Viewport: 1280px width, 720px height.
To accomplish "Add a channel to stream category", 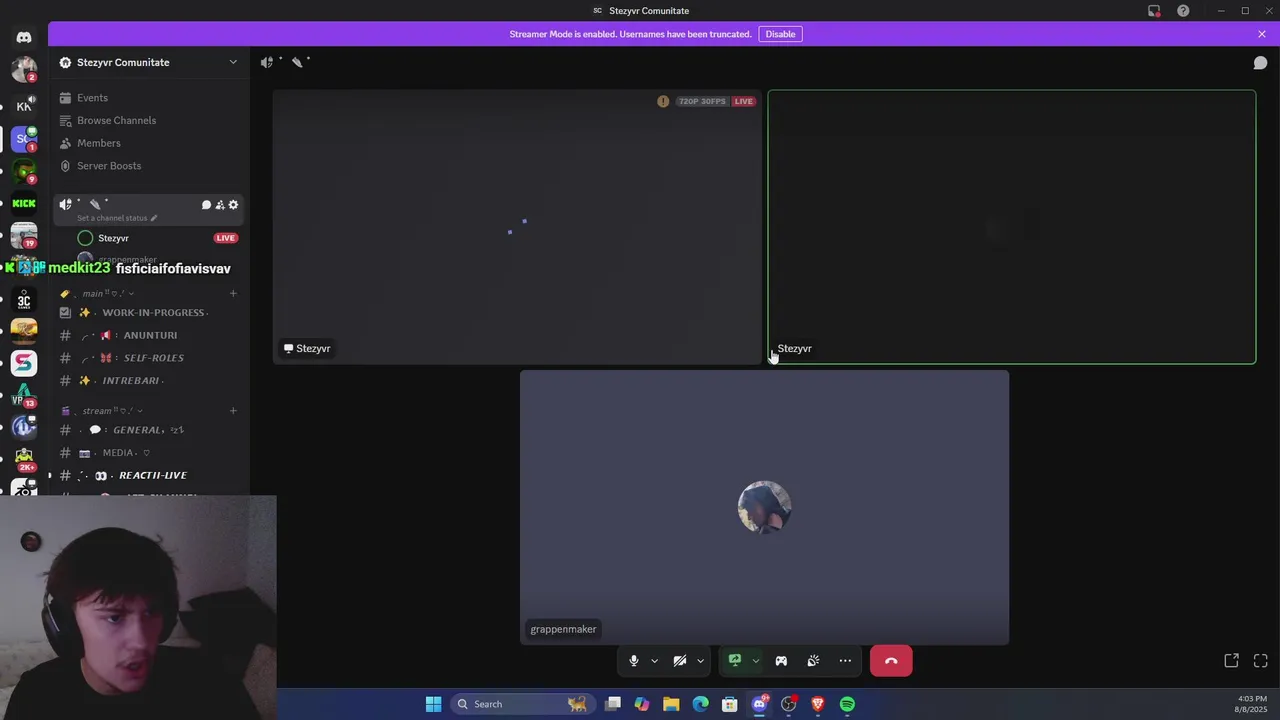I will coord(233,410).
